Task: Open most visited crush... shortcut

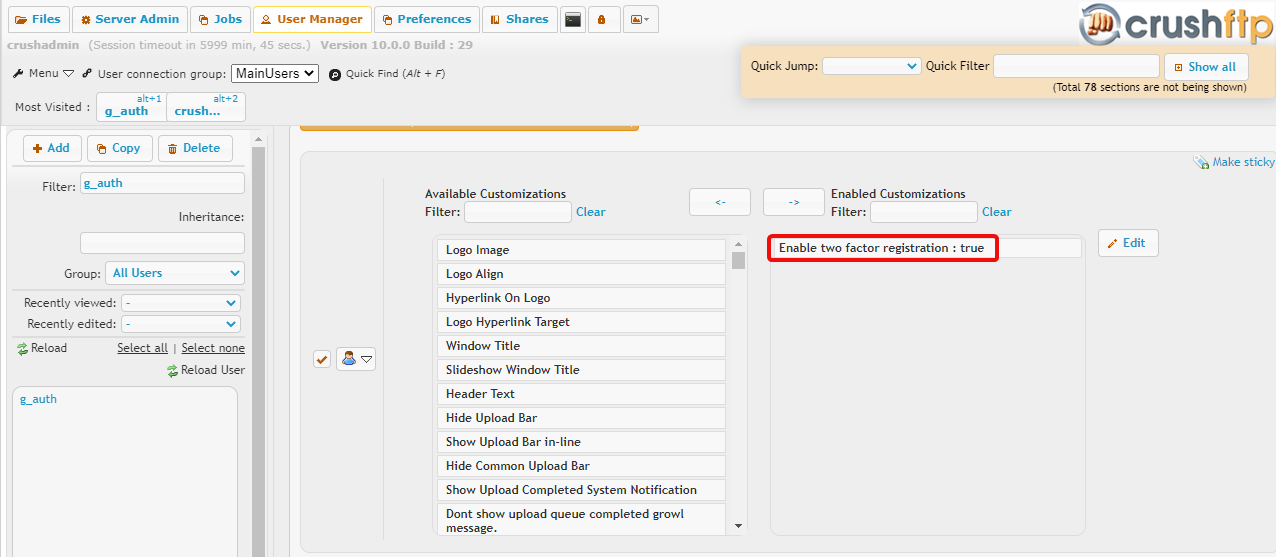Action: [x=206, y=107]
